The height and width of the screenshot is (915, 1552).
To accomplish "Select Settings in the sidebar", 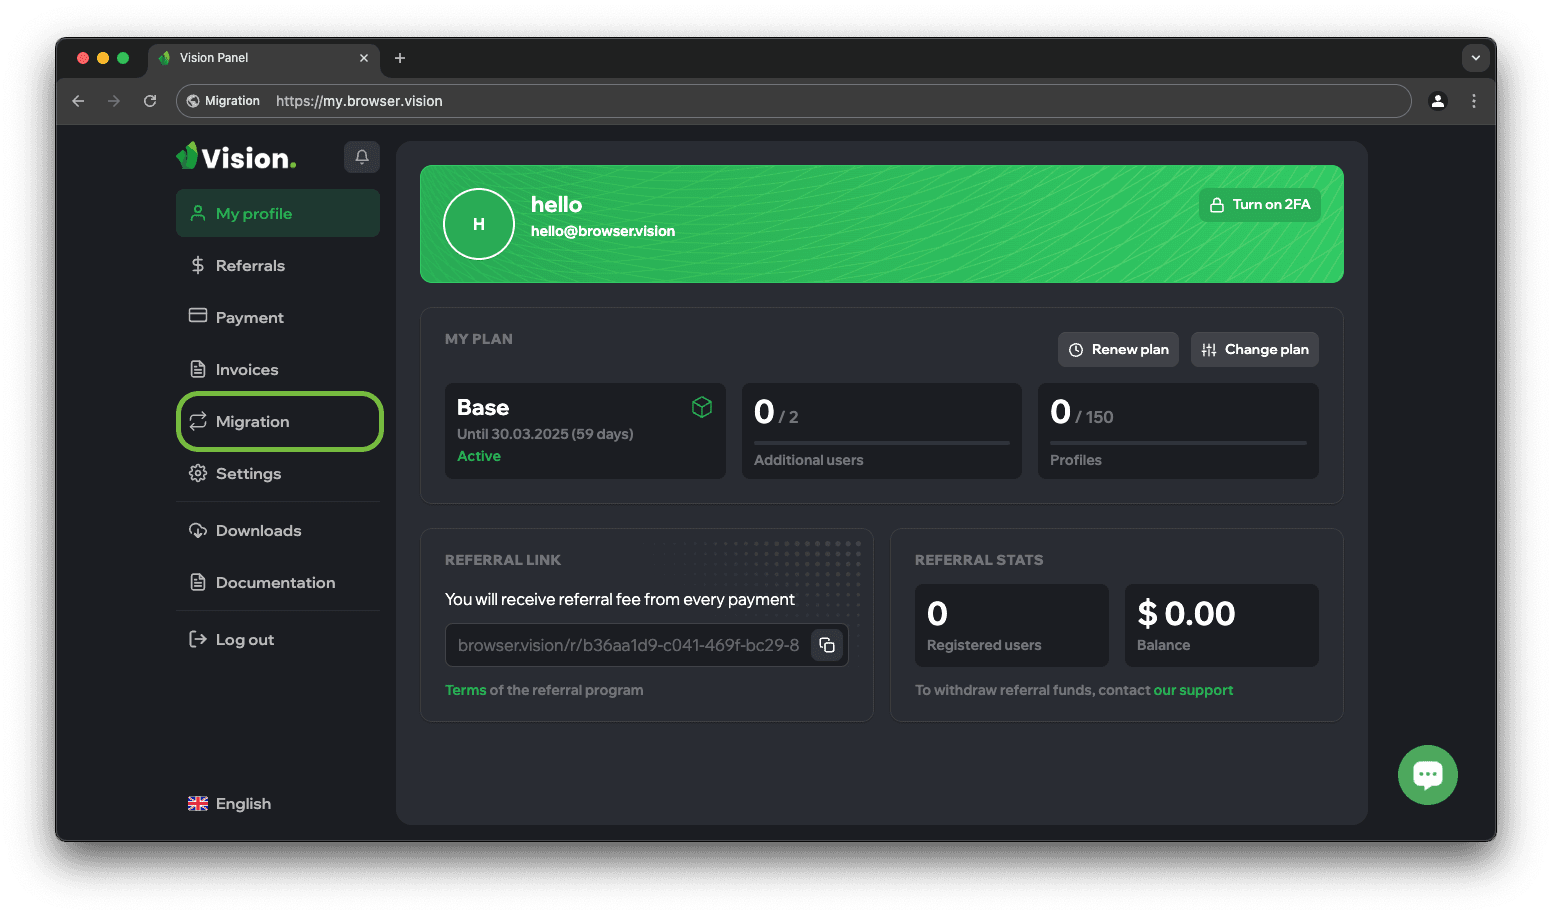I will [248, 474].
